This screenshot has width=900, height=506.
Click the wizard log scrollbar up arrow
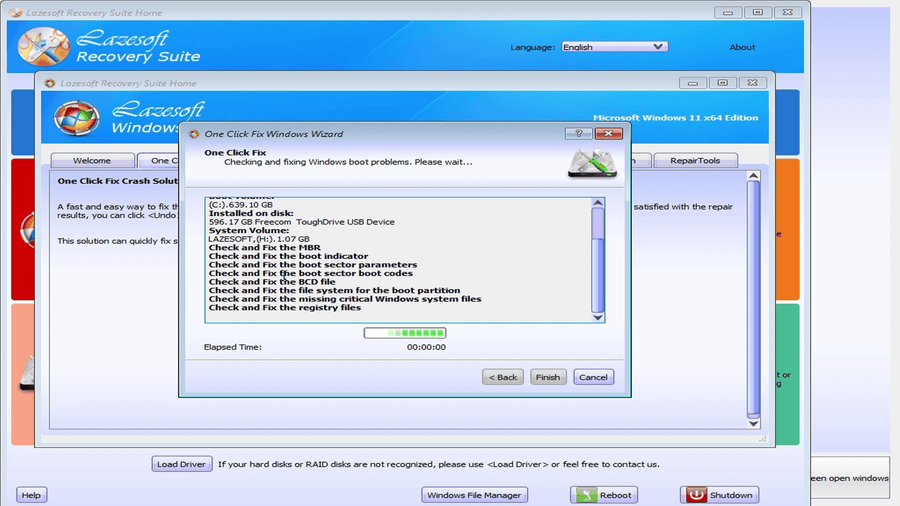pyautogui.click(x=598, y=203)
